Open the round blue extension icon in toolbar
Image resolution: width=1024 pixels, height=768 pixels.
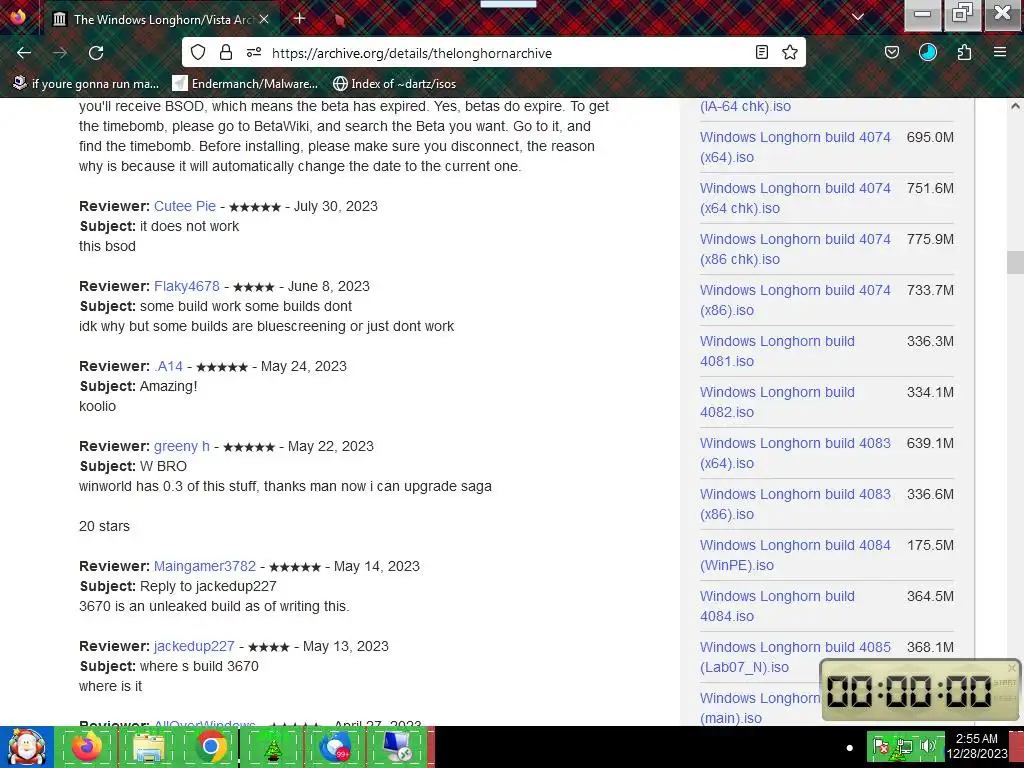coord(927,52)
